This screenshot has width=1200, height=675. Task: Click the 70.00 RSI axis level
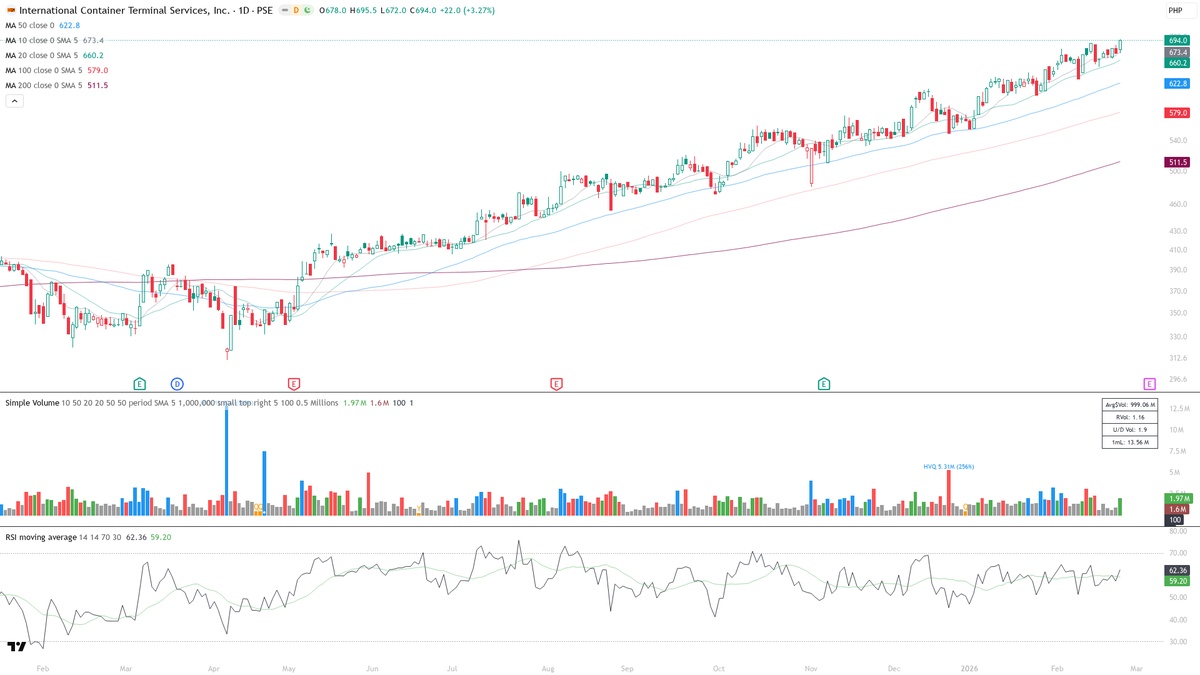(x=1176, y=553)
